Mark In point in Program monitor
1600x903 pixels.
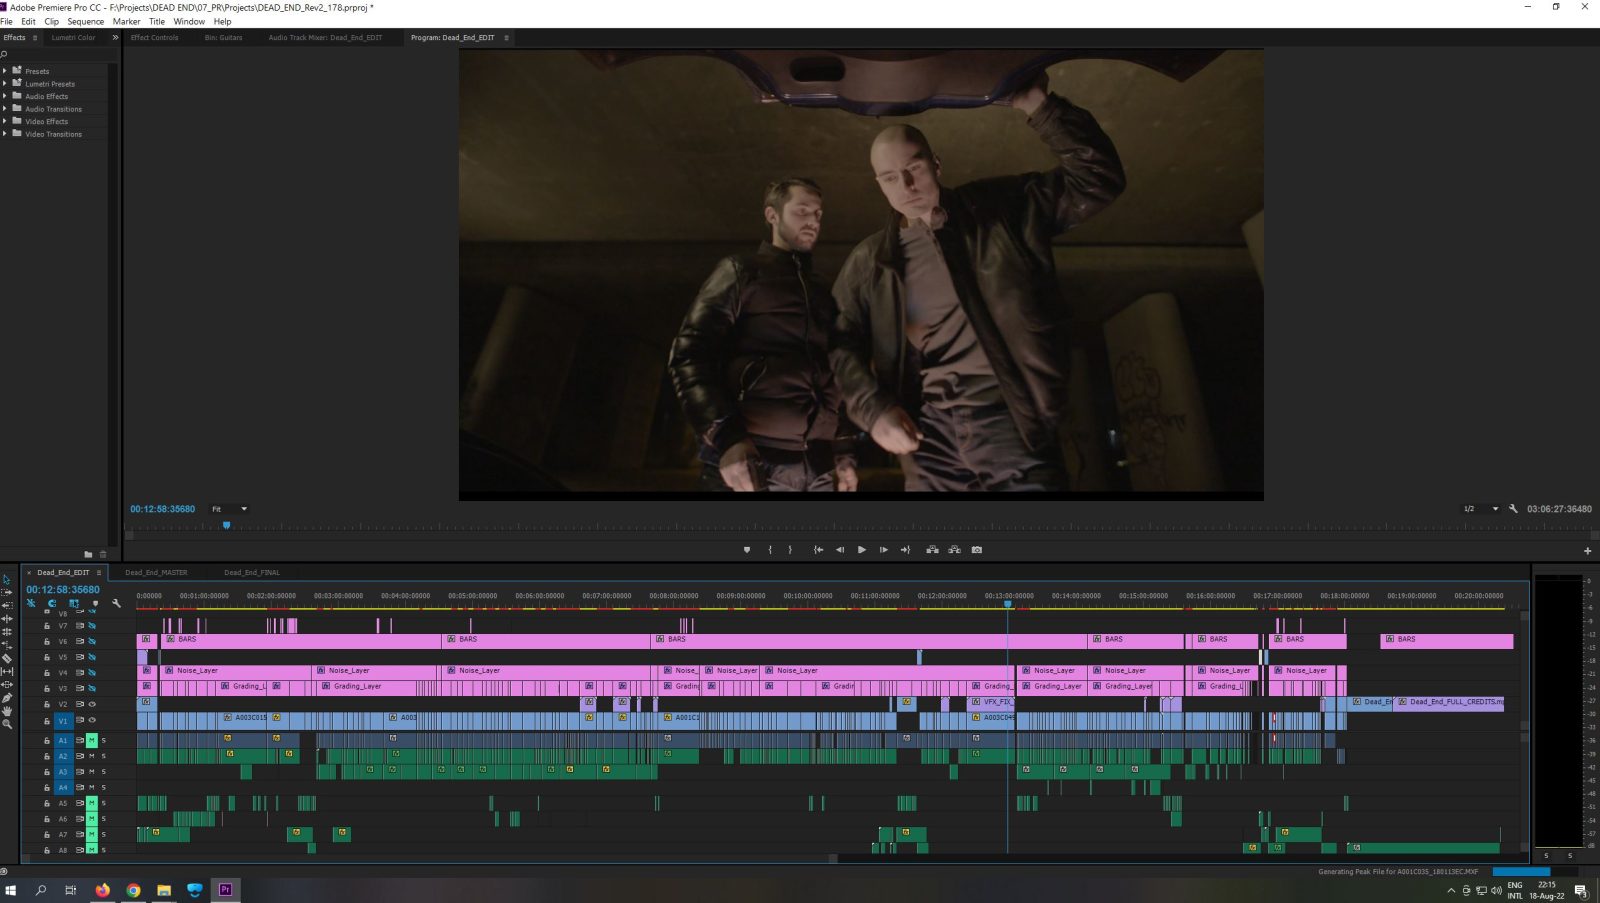click(x=770, y=549)
